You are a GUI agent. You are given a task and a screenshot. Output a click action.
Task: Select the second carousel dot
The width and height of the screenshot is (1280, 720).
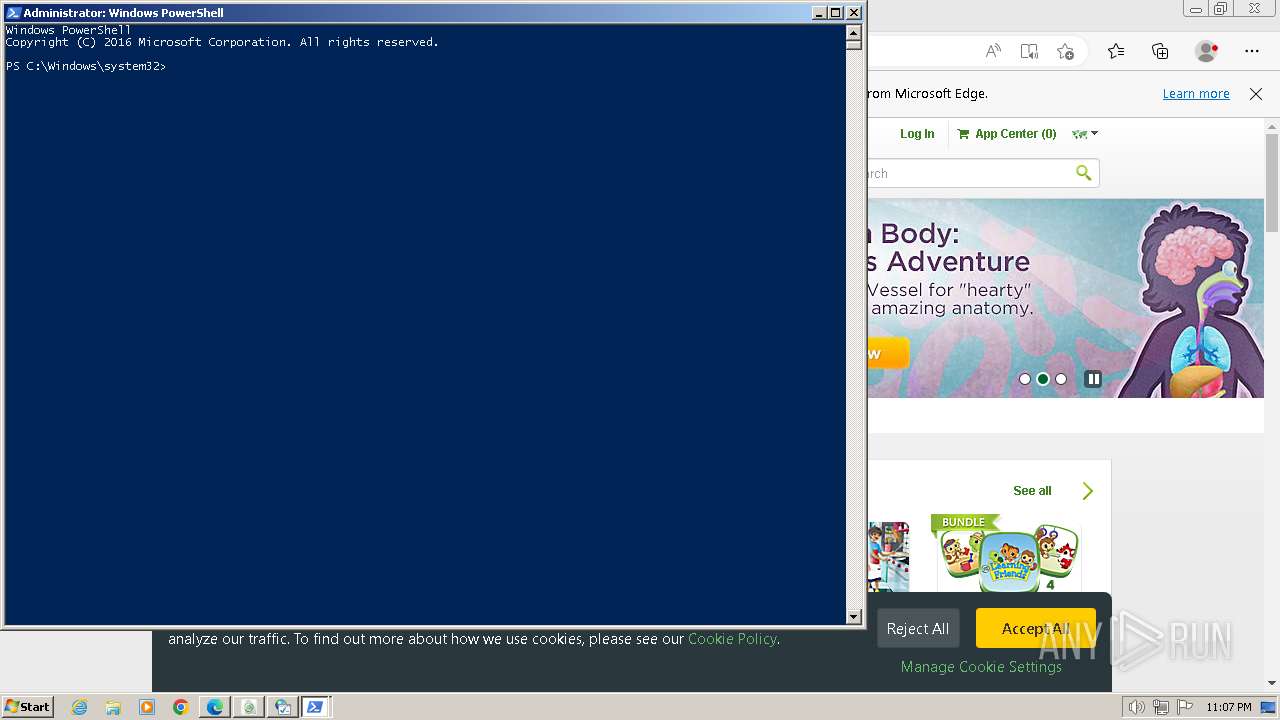coord(1043,379)
